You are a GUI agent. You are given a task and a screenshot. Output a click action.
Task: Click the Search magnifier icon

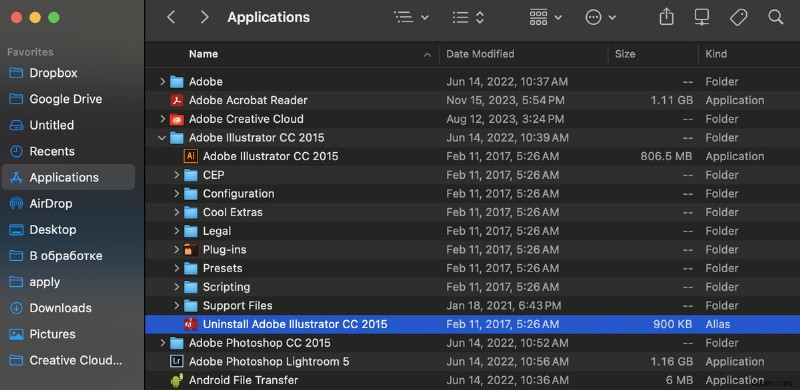776,17
